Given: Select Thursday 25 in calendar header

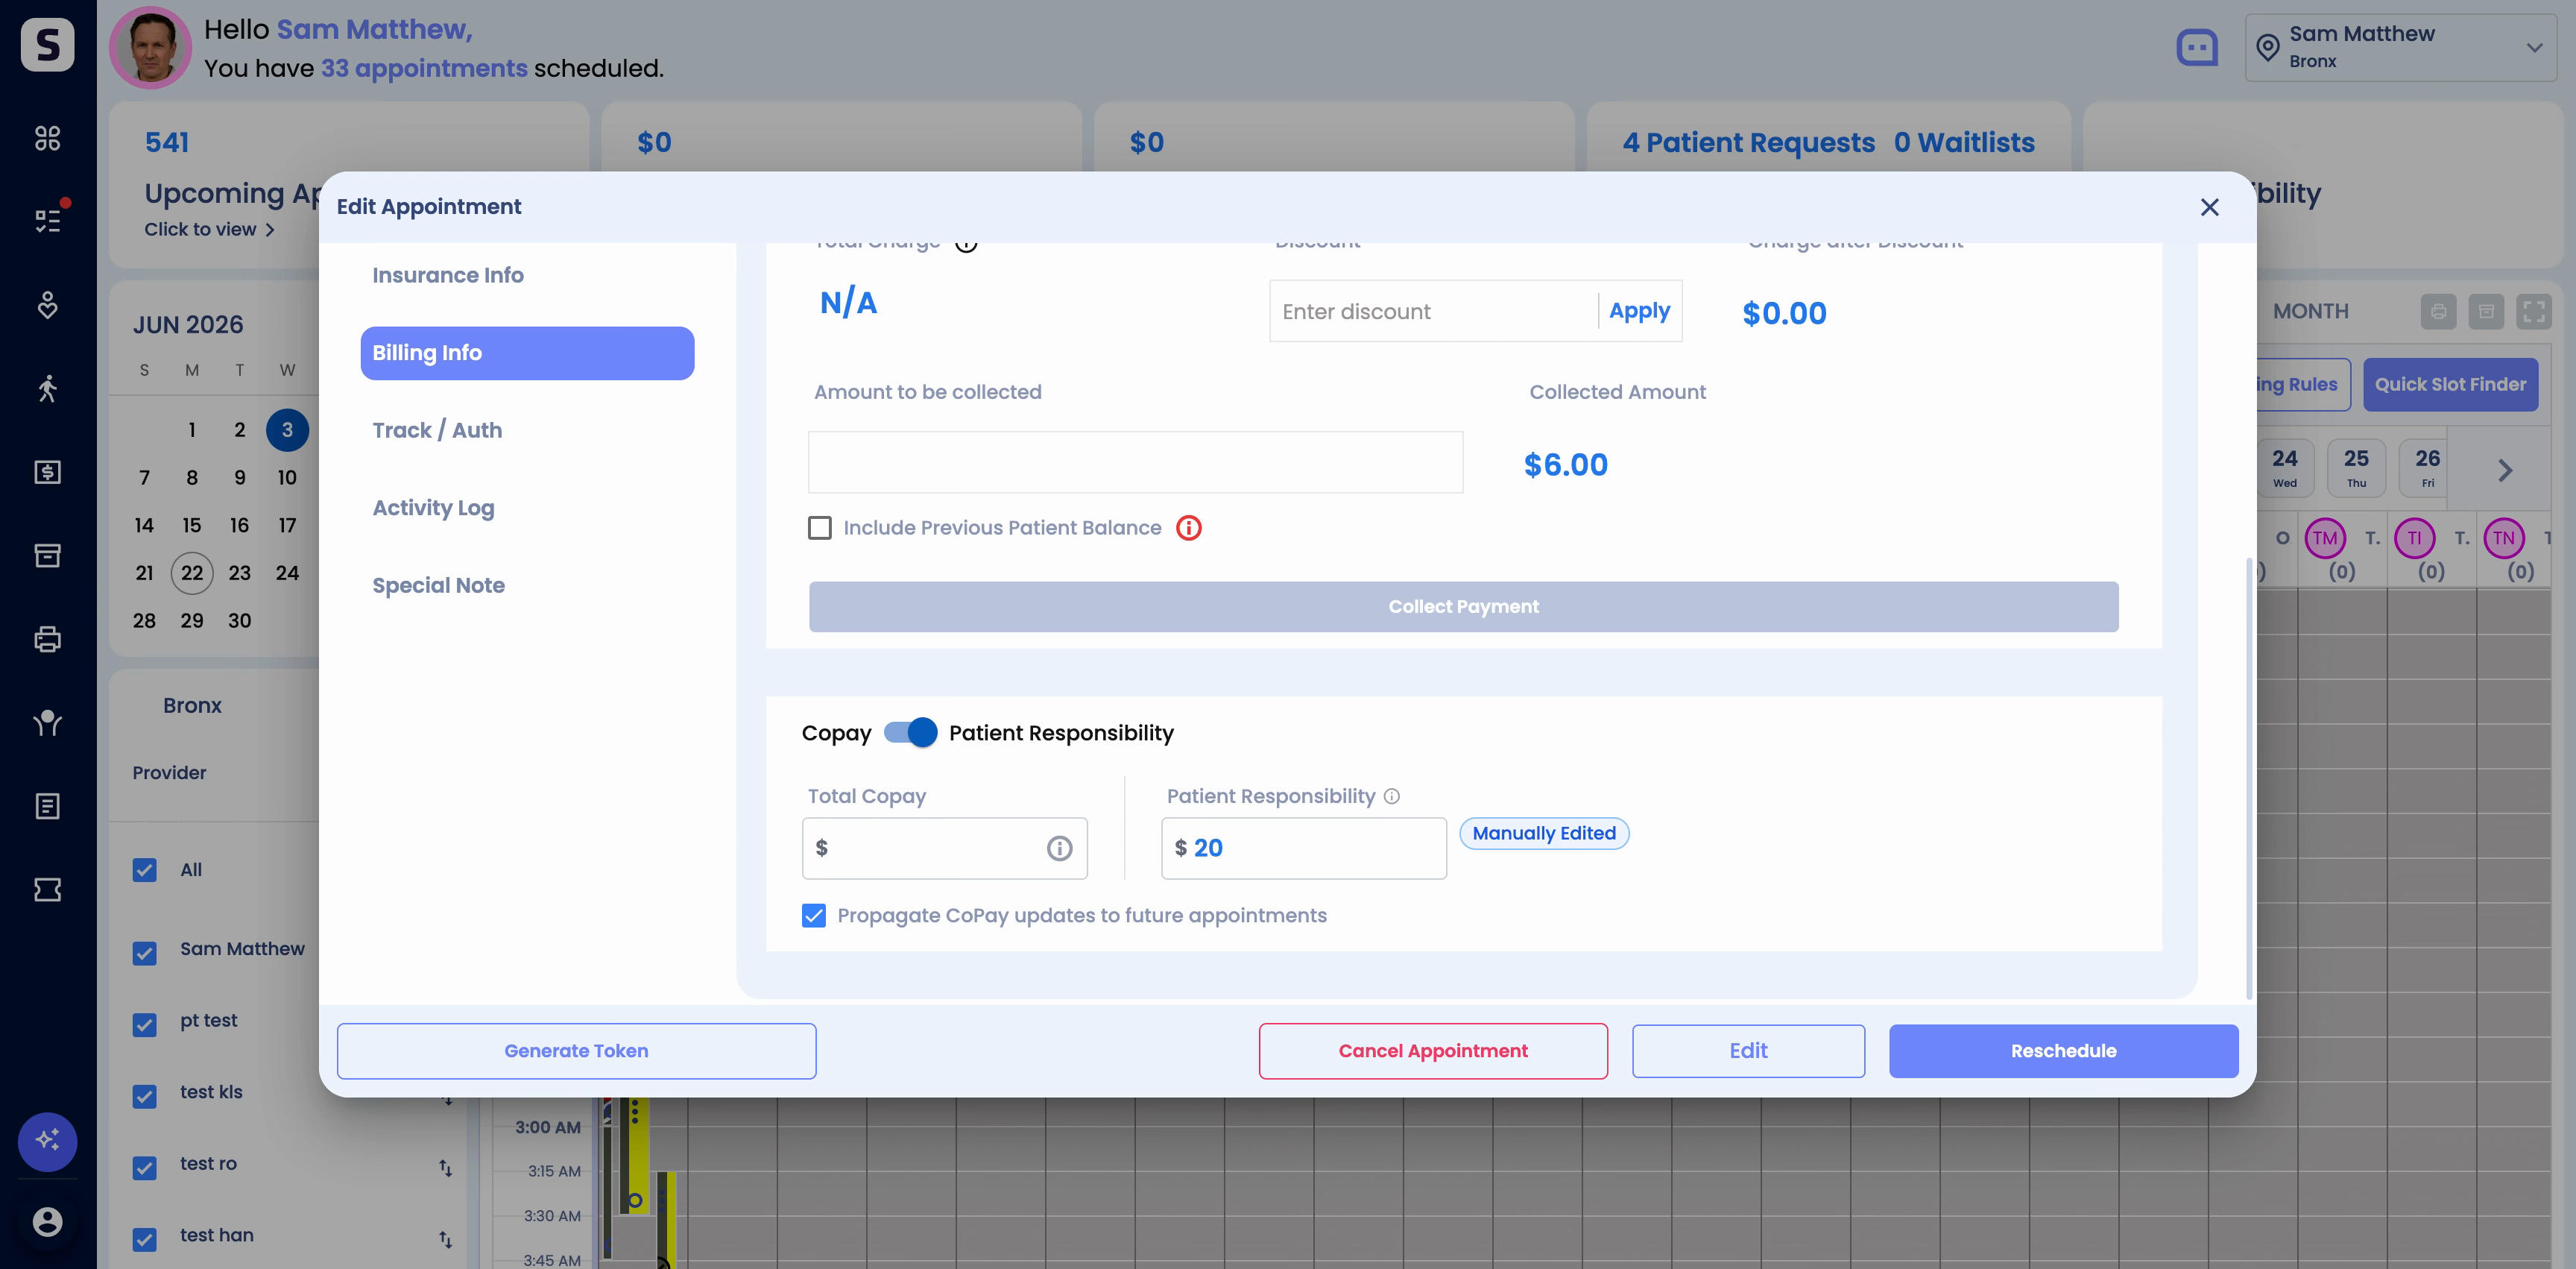Looking at the screenshot, I should 2356,468.
